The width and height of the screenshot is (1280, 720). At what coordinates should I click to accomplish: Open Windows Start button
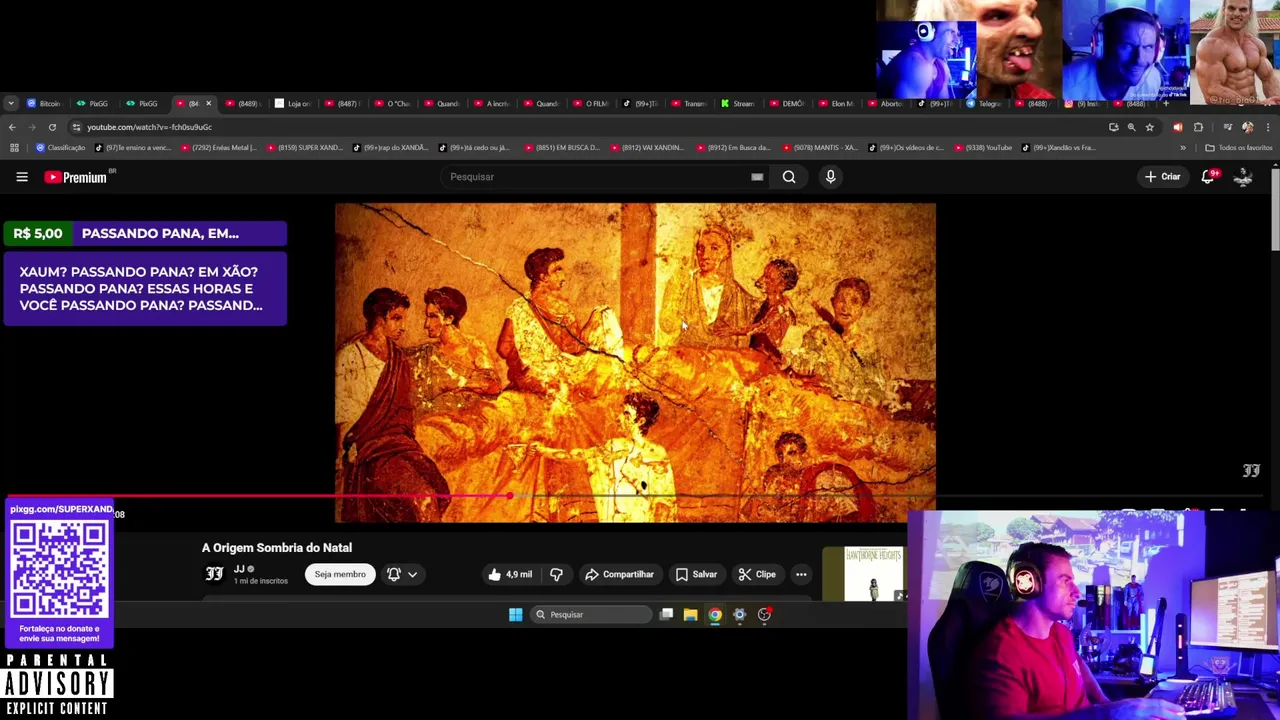click(x=515, y=615)
